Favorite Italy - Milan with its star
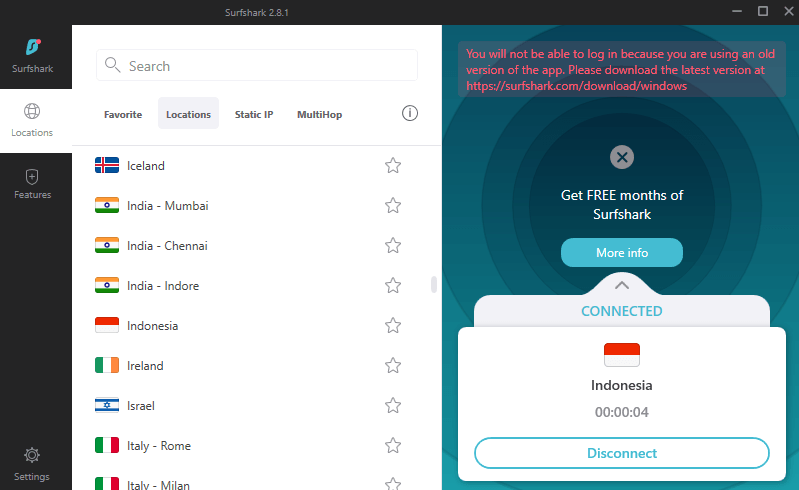This screenshot has width=799, height=490. point(393,483)
